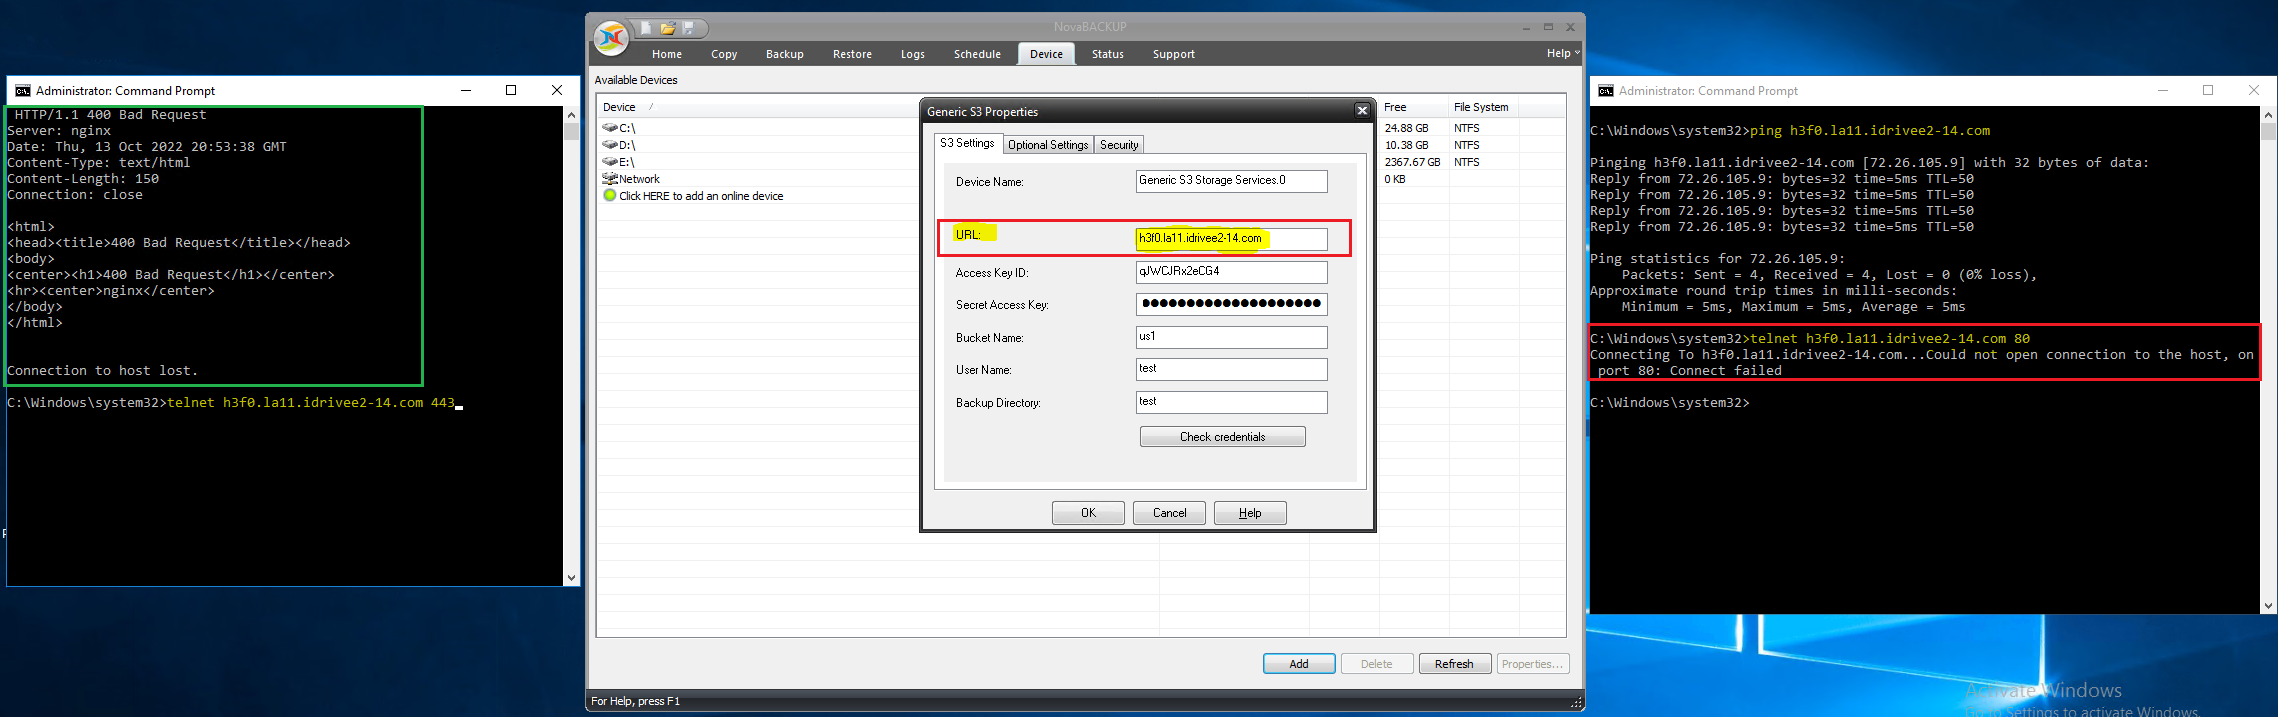Select the 10.38 GB free space cell
The width and height of the screenshot is (2278, 717).
(x=1406, y=145)
